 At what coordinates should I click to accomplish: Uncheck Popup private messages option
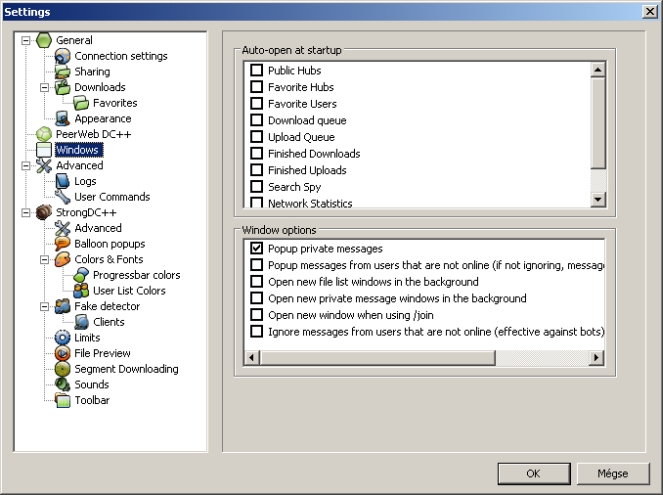point(257,248)
